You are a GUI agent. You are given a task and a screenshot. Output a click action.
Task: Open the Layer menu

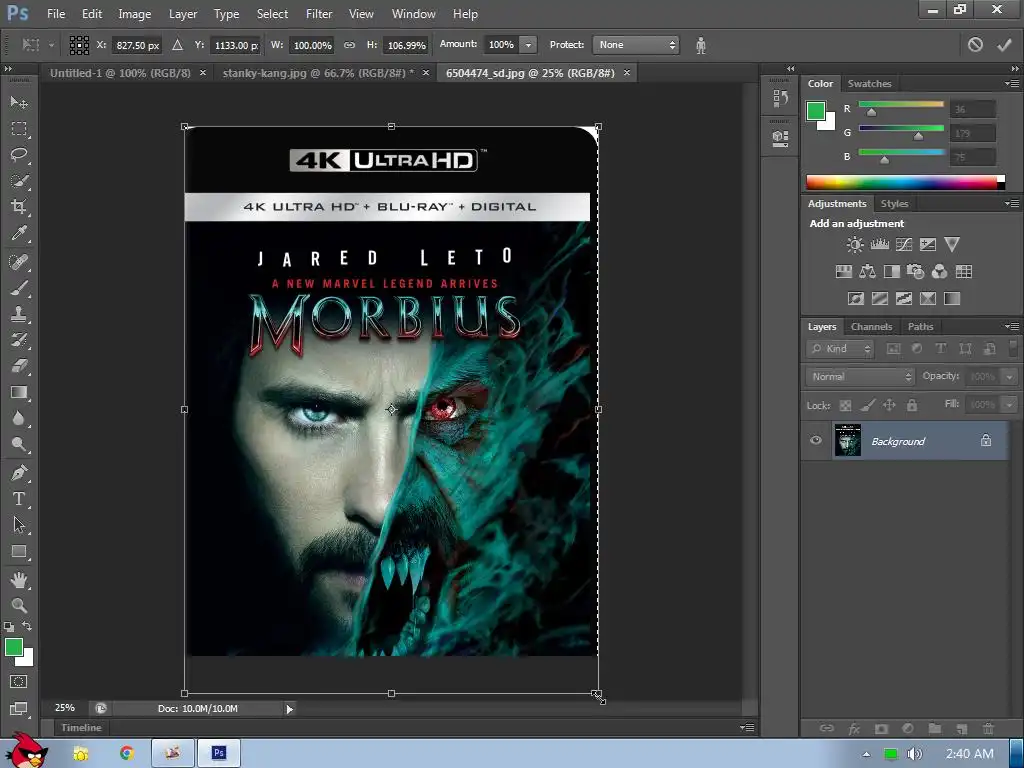[x=183, y=14]
